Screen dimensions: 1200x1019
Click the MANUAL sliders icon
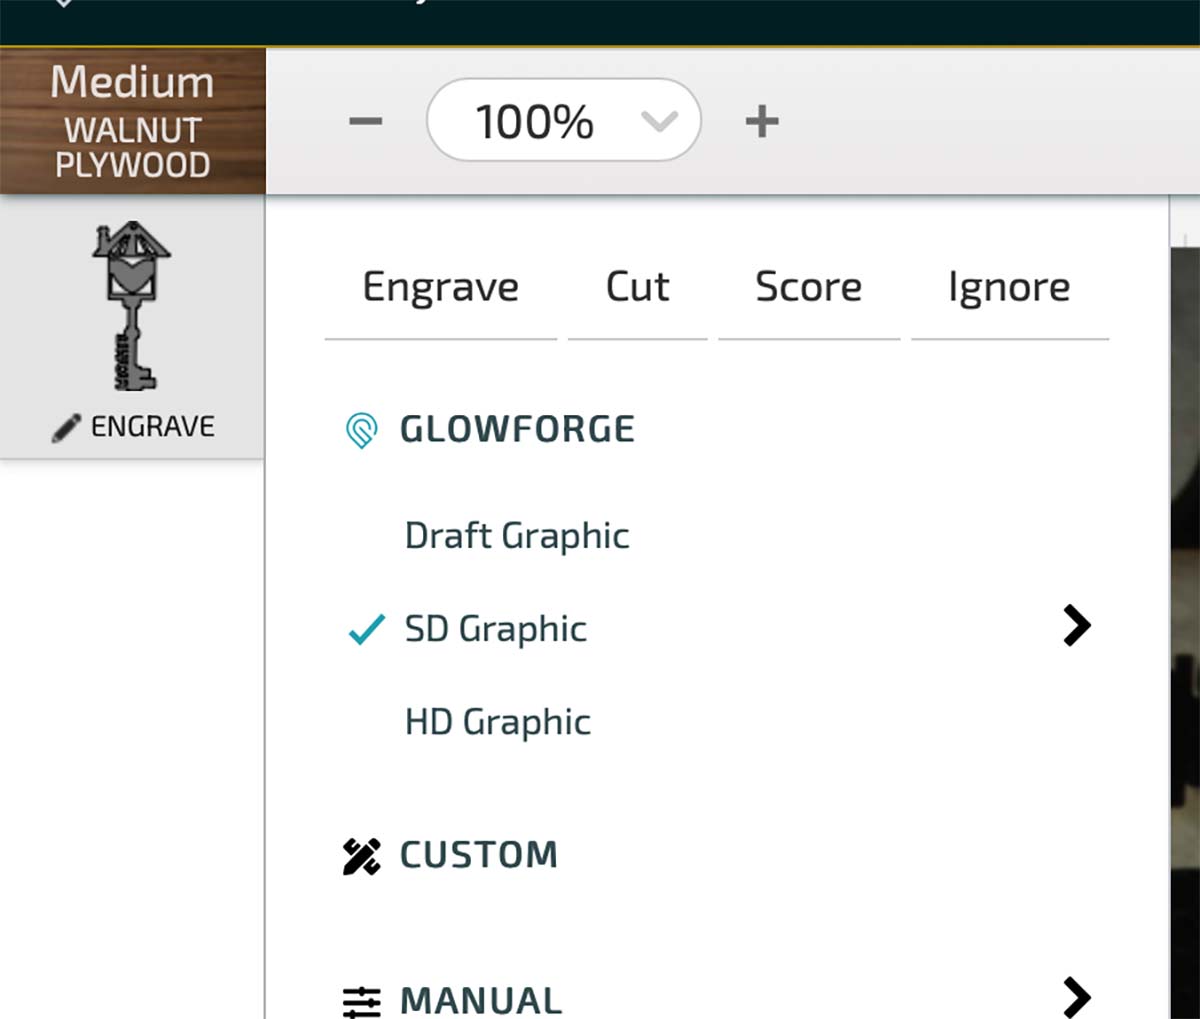pyautogui.click(x=361, y=1001)
